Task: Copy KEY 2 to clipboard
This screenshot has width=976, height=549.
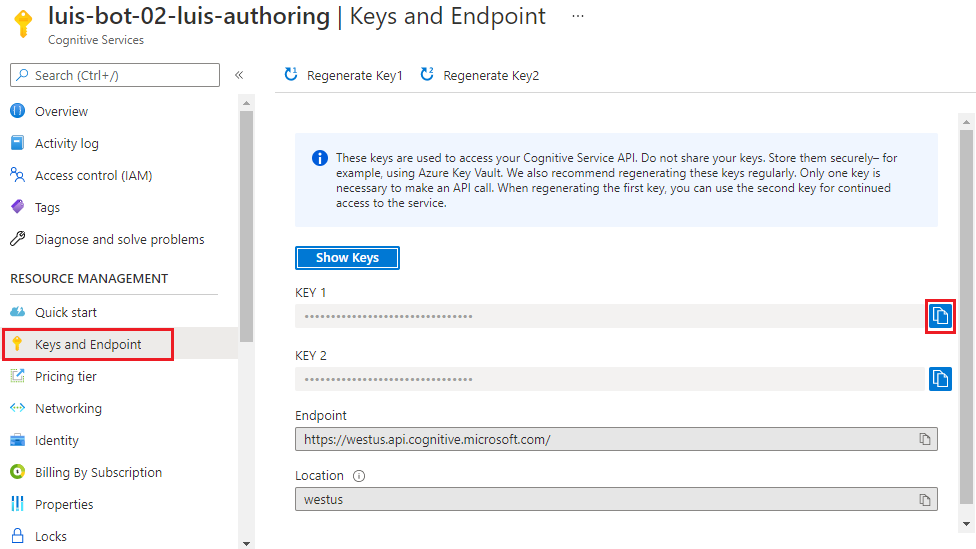Action: click(939, 379)
